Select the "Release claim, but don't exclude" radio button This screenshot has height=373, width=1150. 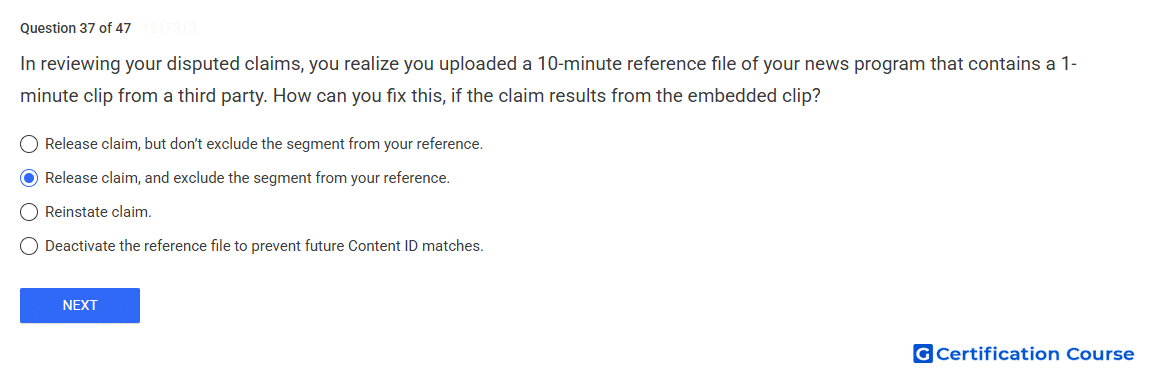tap(29, 144)
